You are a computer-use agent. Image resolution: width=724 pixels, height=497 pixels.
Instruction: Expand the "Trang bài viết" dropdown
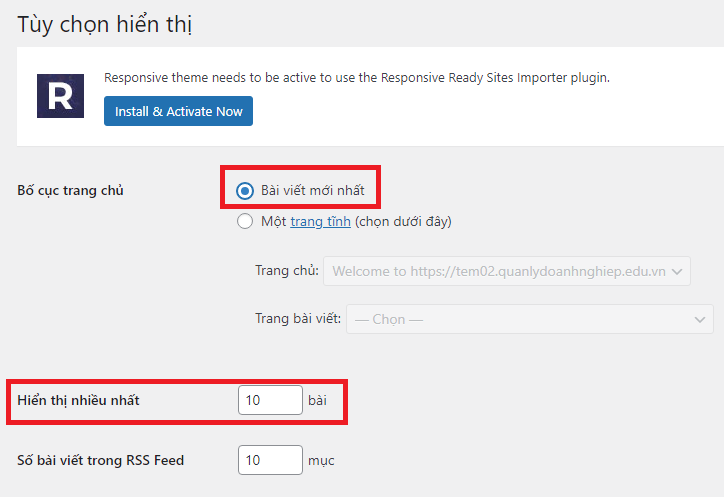tap(529, 319)
